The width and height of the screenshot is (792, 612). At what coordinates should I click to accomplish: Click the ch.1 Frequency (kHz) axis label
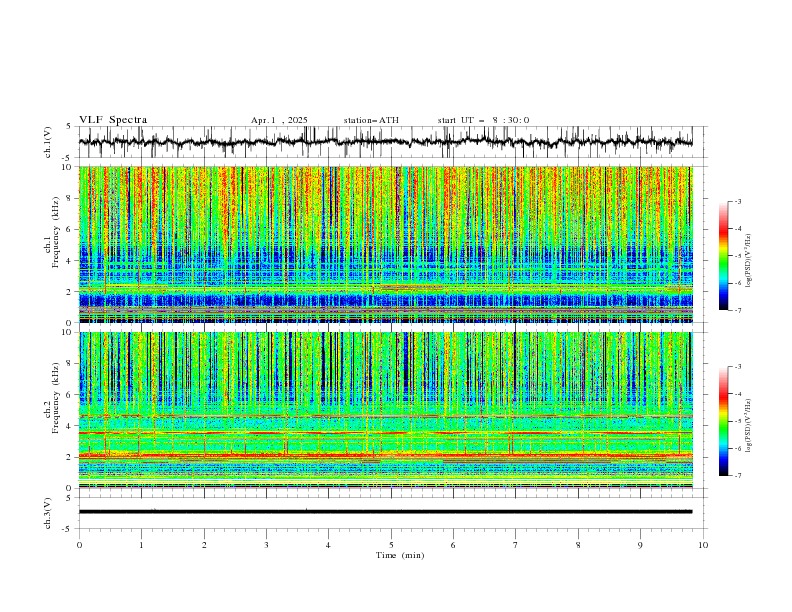tap(52, 230)
